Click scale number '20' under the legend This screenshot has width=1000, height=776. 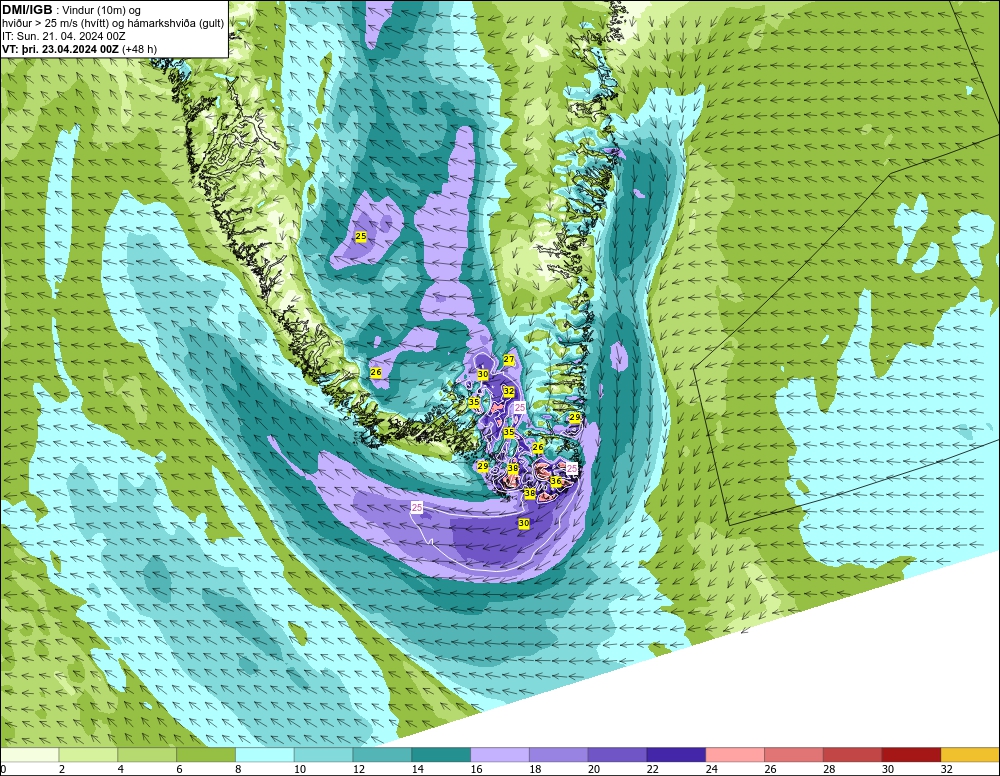(594, 769)
